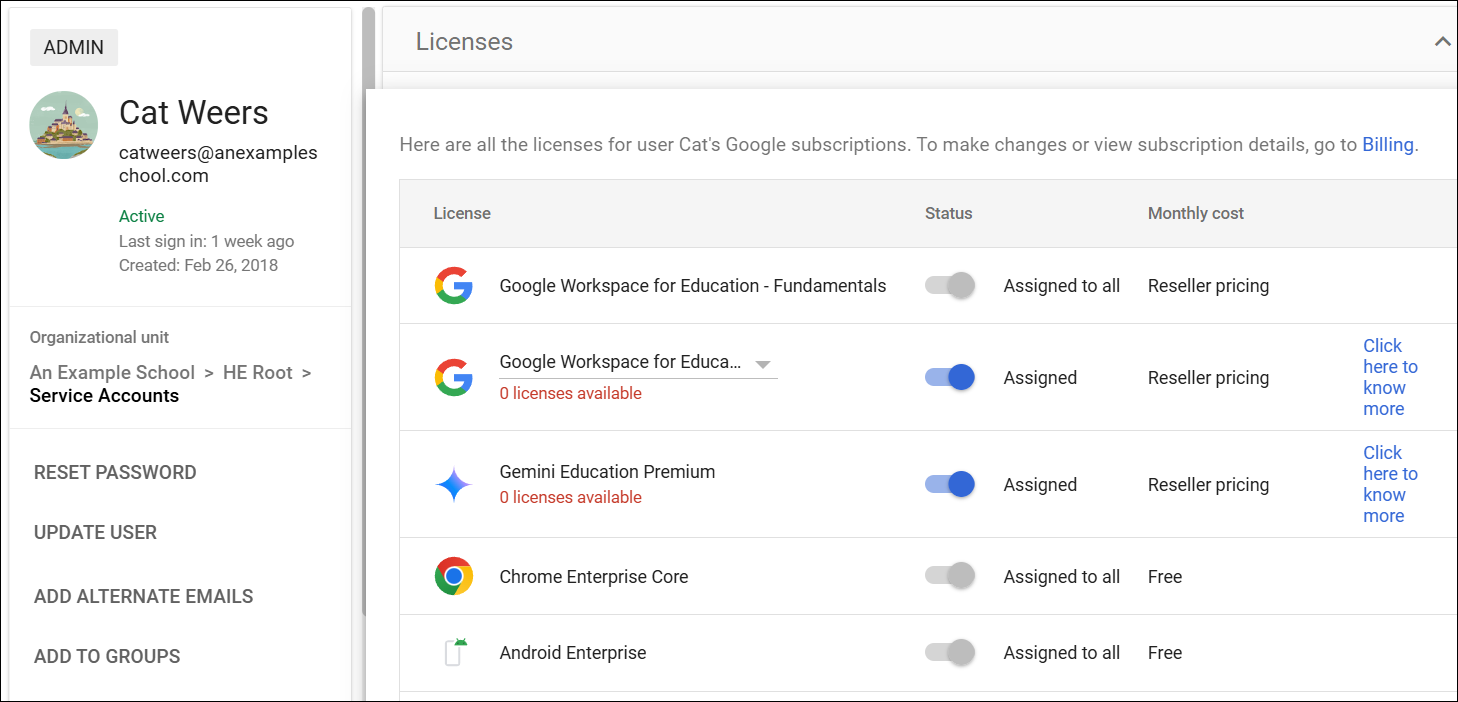Viewport: 1458px width, 702px height.
Task: Click the Chrome Enterprise Core icon
Action: [453, 577]
